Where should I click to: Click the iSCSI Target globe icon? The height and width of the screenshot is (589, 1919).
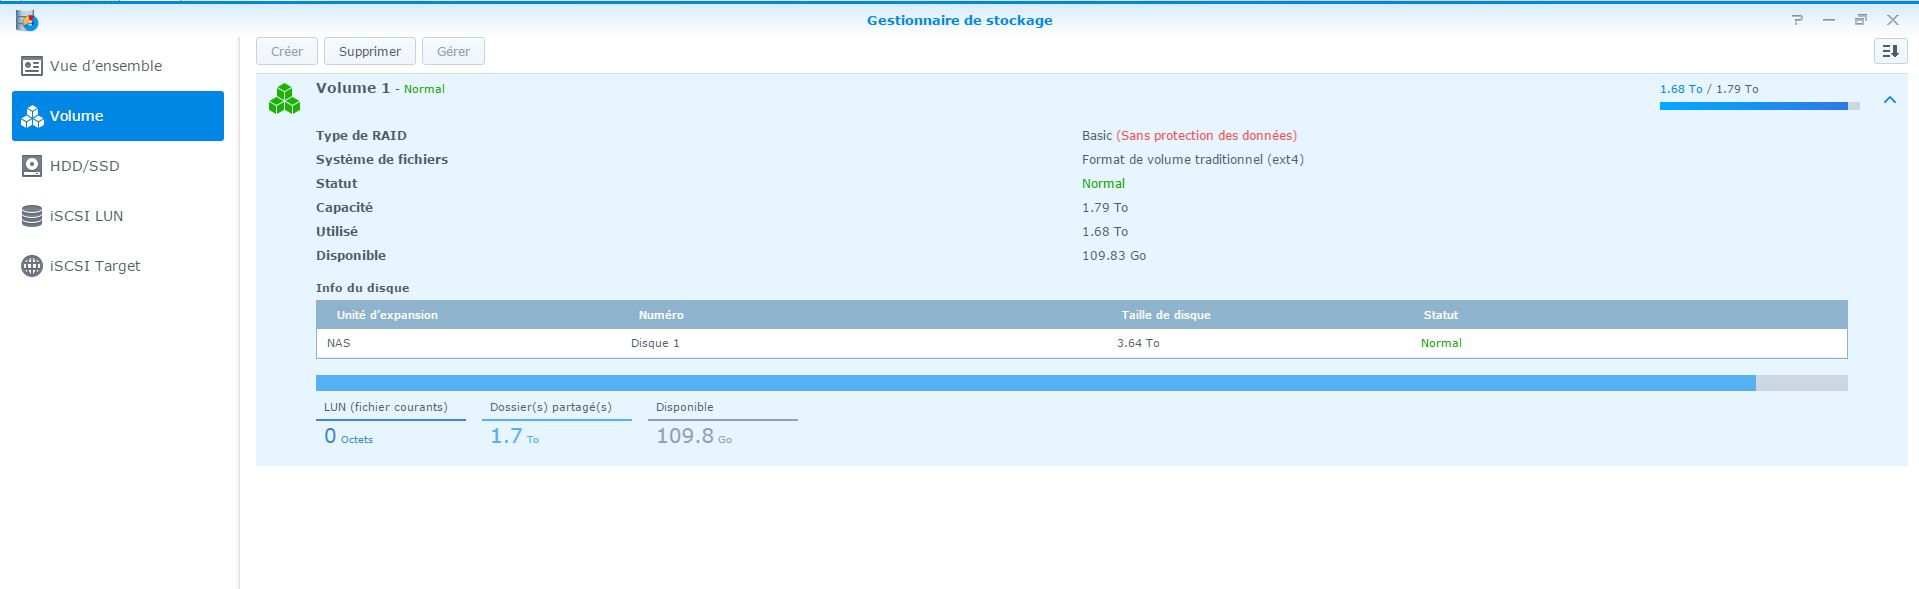(32, 266)
